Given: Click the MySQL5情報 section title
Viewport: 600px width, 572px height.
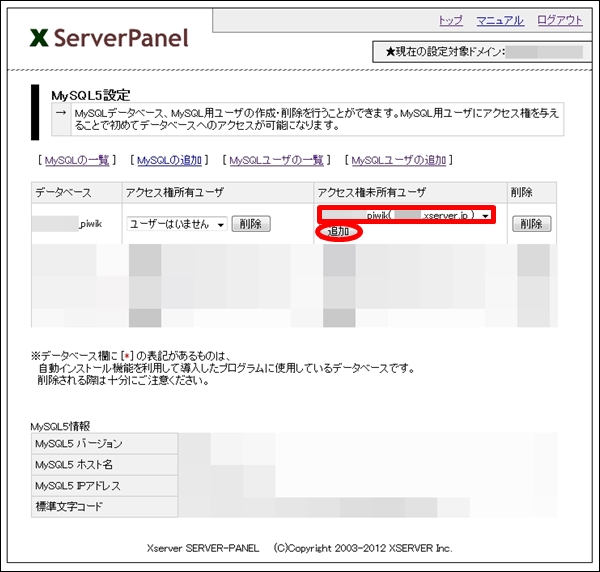Looking at the screenshot, I should tap(60, 426).
